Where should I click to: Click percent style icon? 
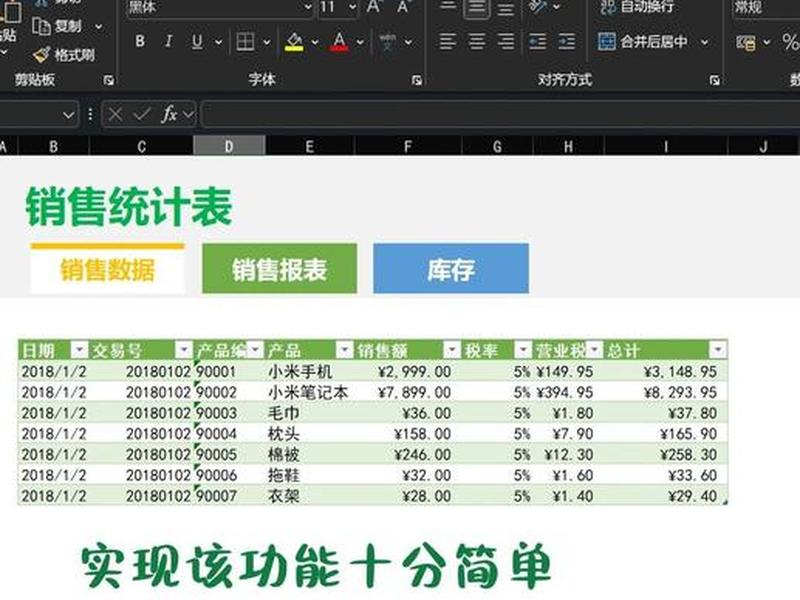tap(791, 42)
